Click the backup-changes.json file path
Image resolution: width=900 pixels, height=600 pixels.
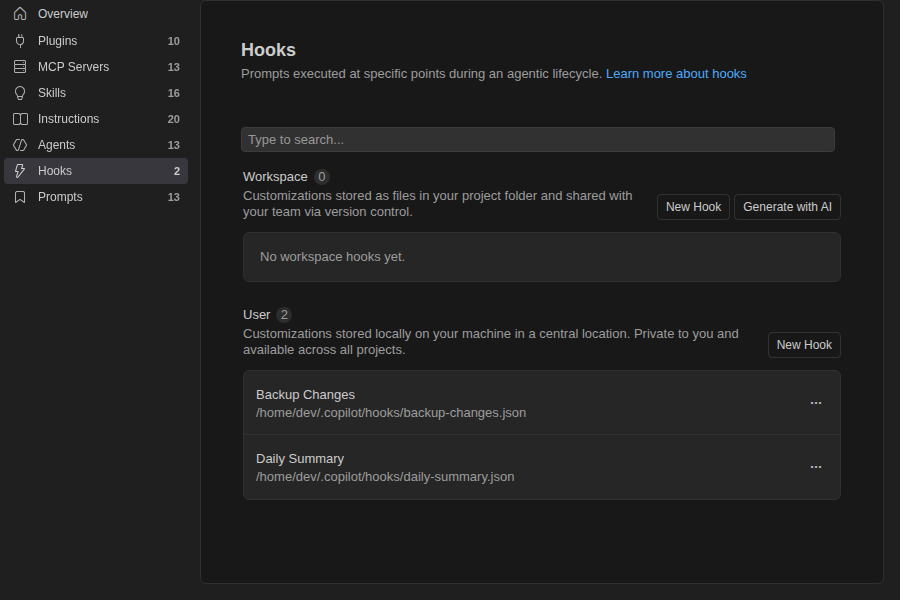(x=391, y=413)
